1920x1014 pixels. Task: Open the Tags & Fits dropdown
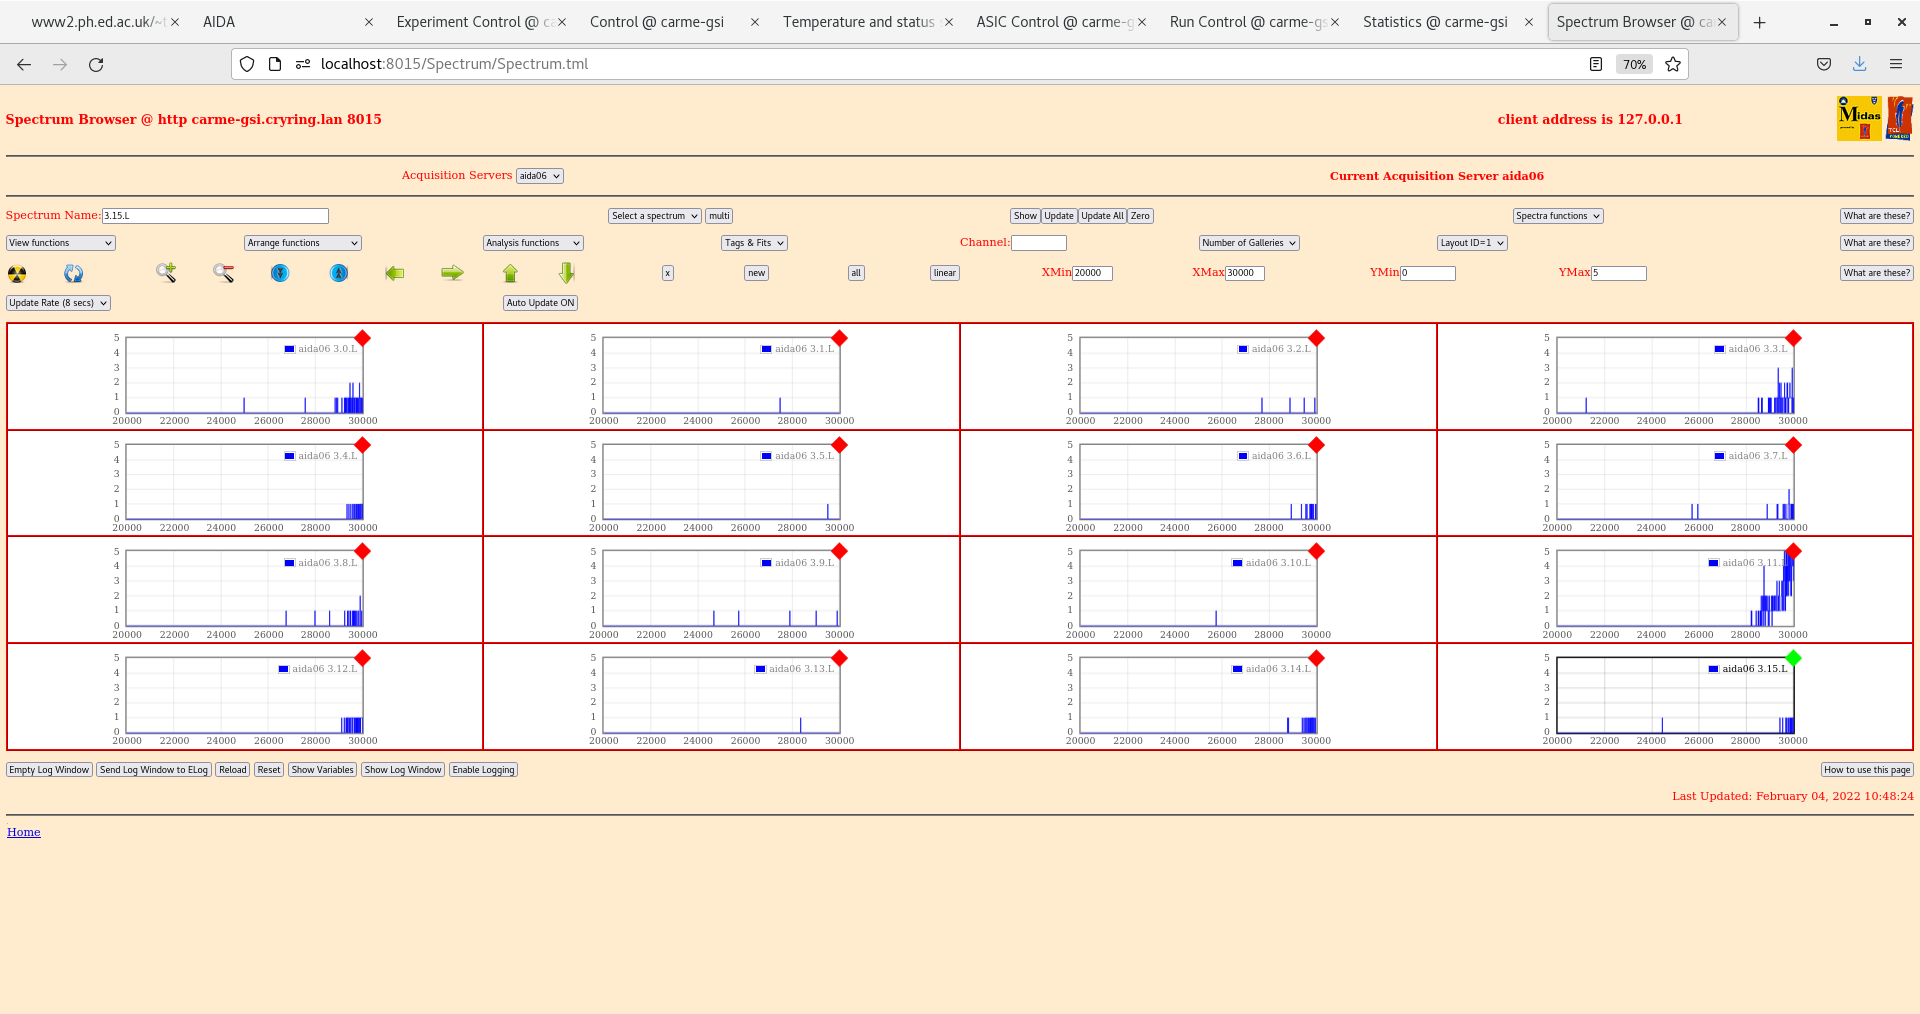click(x=753, y=242)
